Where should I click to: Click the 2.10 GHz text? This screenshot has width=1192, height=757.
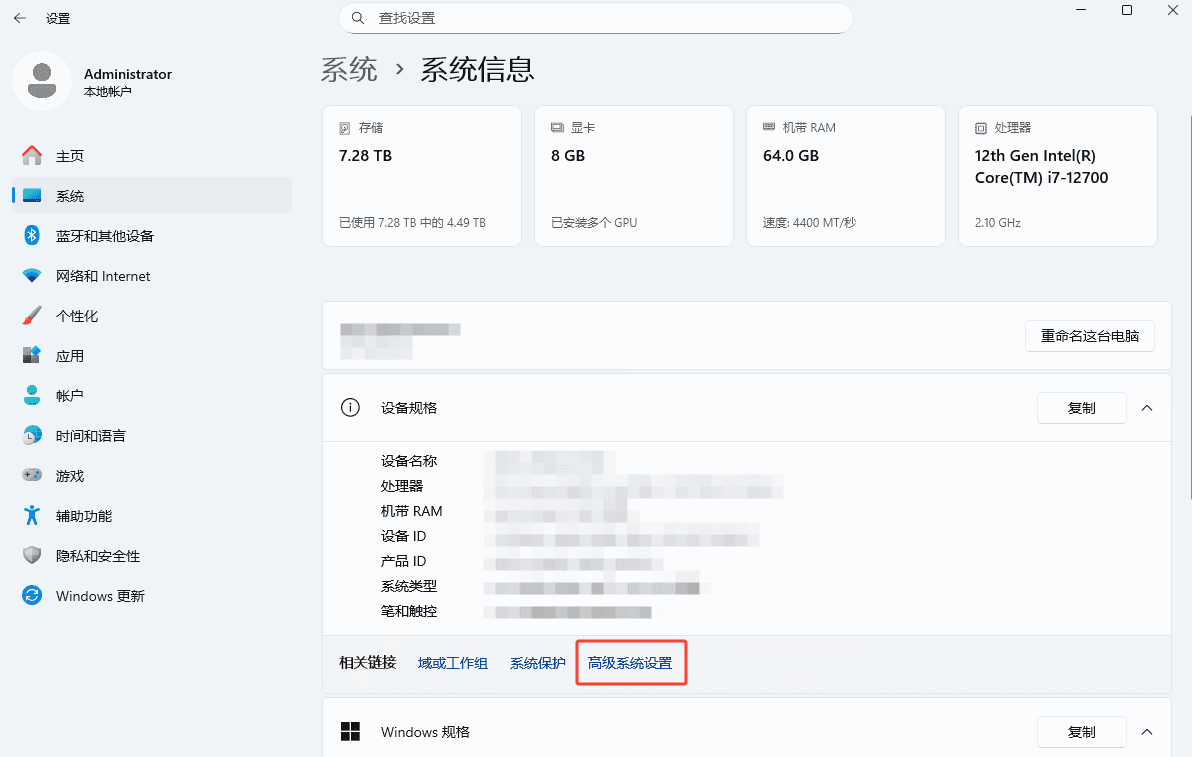998,223
